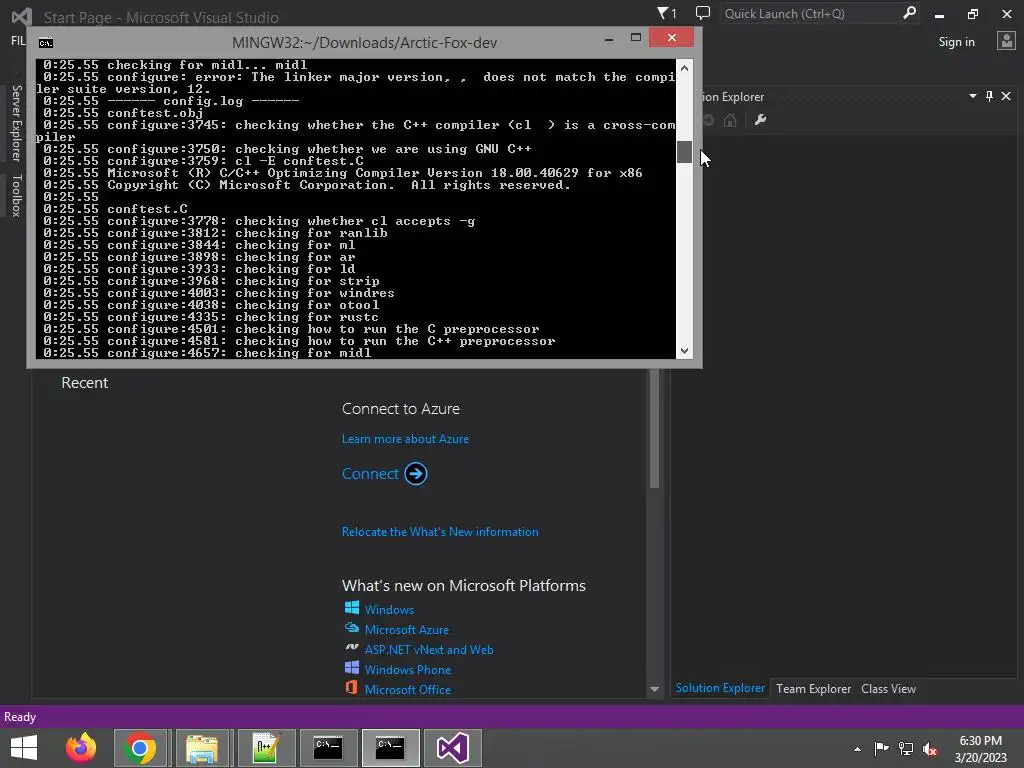This screenshot has width=1024, height=768.
Task: Click the MINGW32 terminal scrollbar down arrow
Action: [684, 351]
